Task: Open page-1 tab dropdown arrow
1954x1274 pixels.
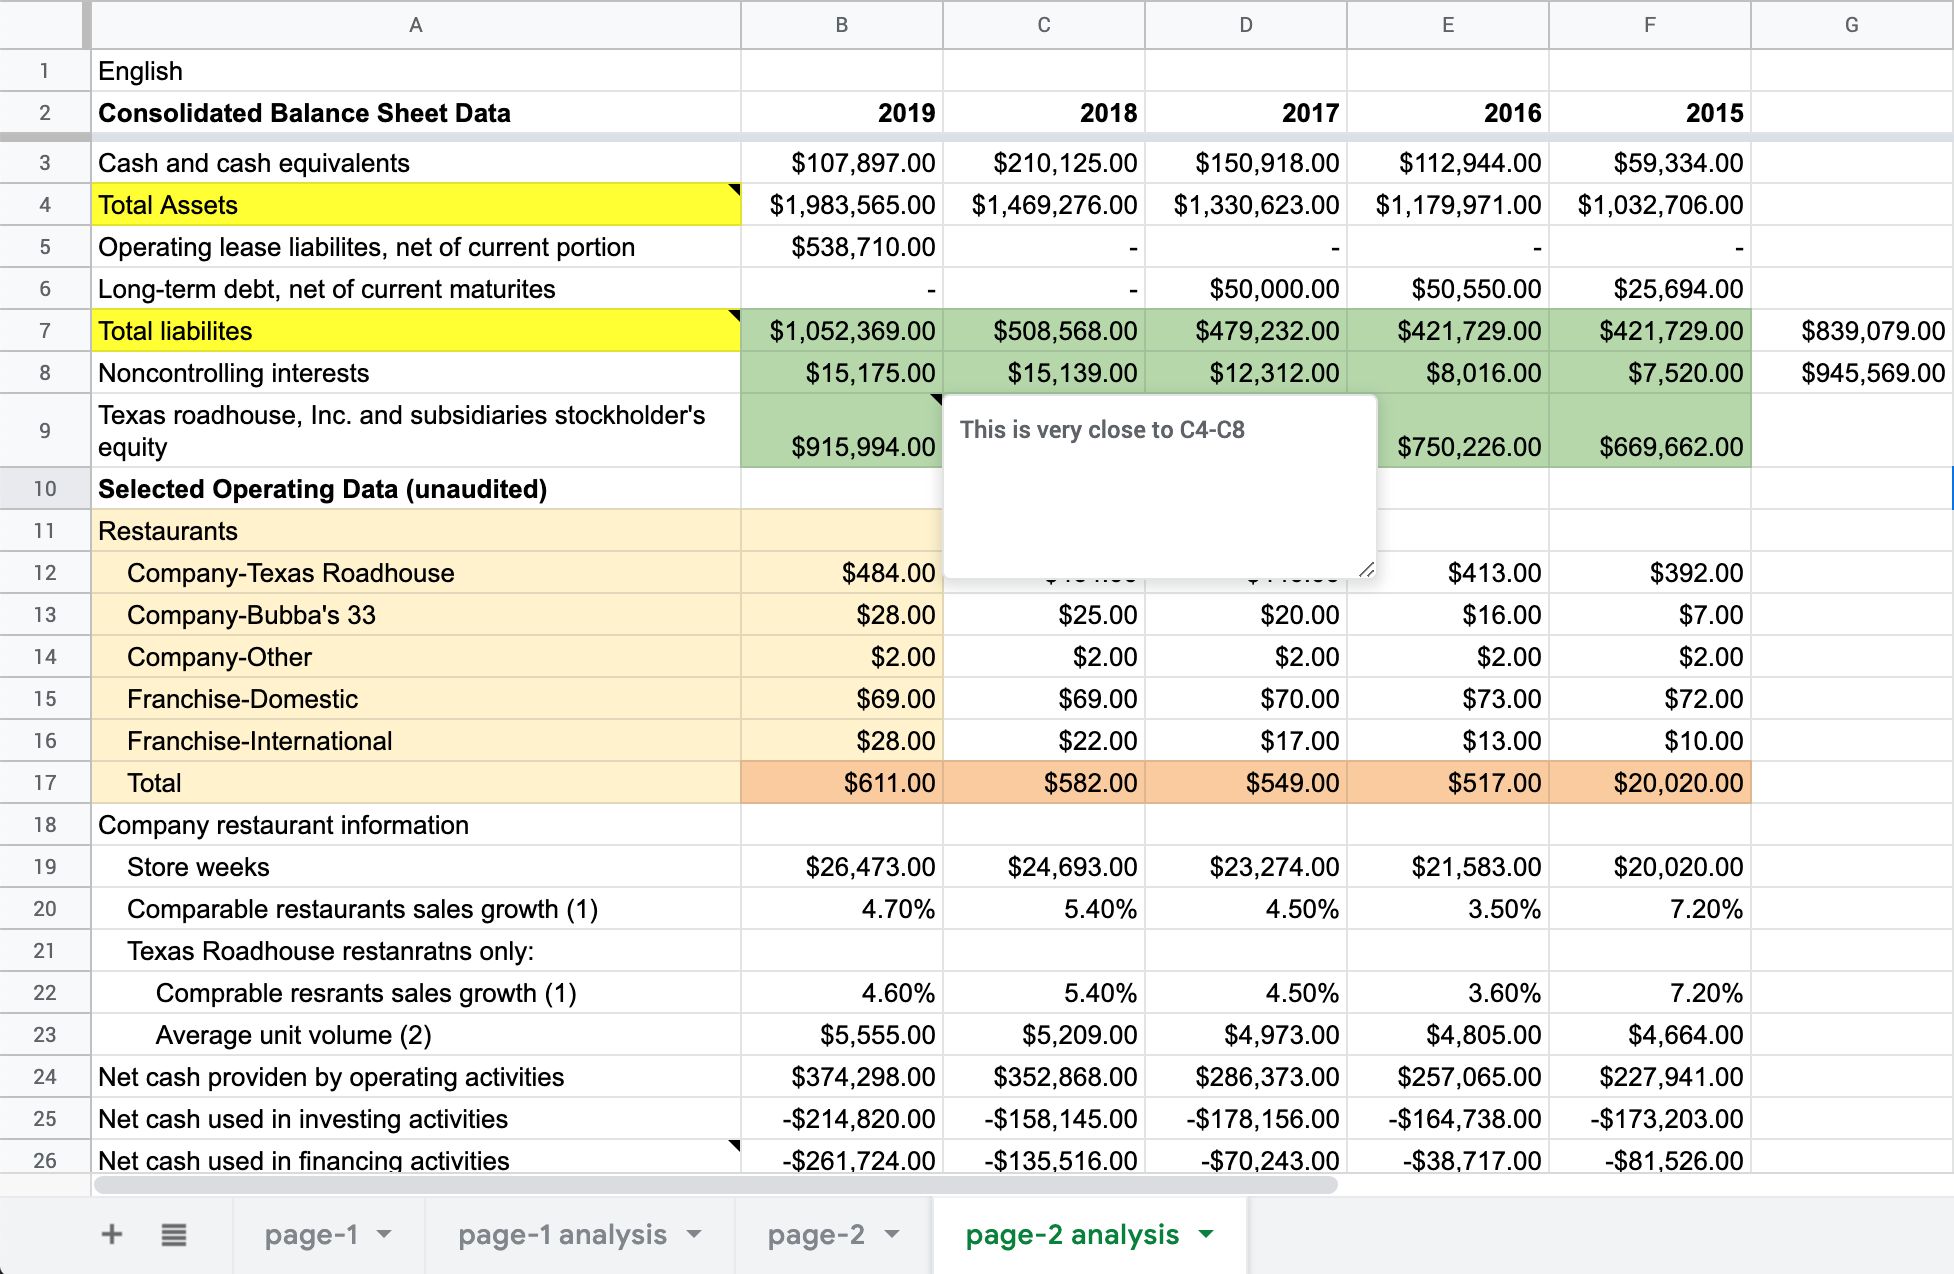Action: [384, 1234]
